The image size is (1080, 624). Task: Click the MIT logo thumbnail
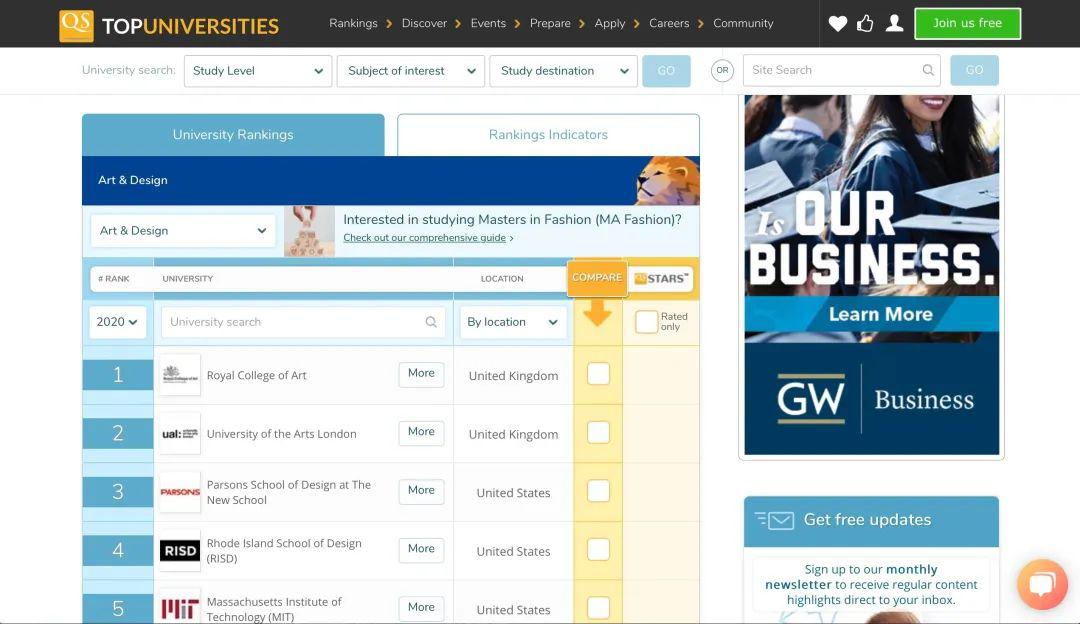pyautogui.click(x=180, y=607)
